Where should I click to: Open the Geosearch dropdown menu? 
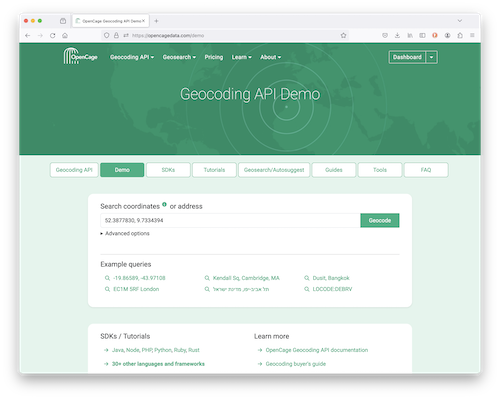pyautogui.click(x=179, y=57)
